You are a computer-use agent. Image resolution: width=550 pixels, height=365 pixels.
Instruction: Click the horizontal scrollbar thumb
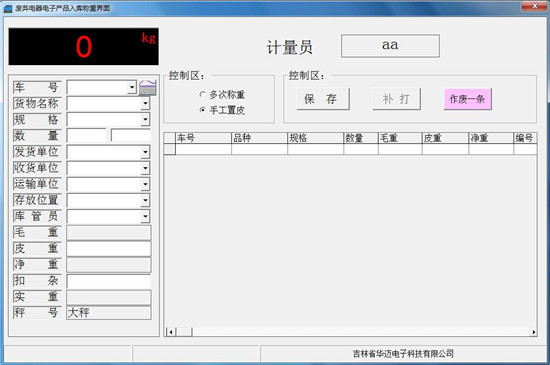point(184,332)
